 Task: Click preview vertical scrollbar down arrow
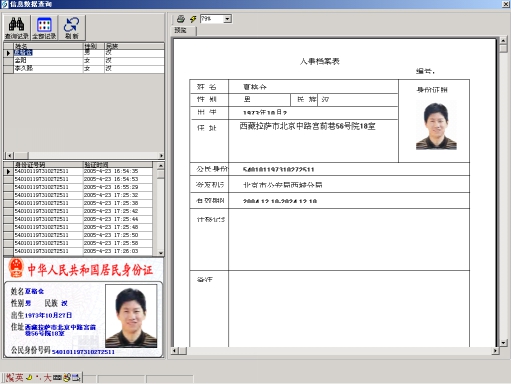click(x=503, y=343)
